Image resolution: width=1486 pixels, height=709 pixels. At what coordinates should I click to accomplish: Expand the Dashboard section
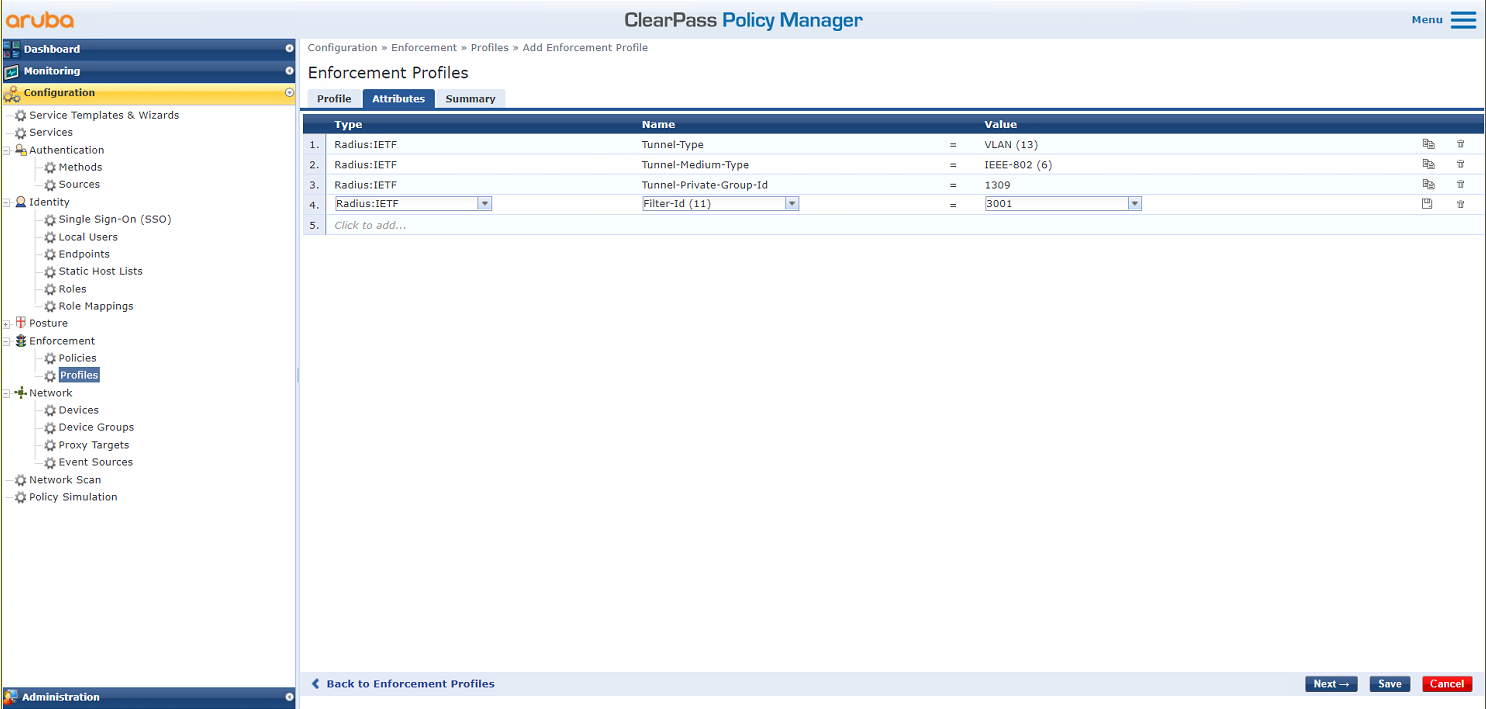pyautogui.click(x=289, y=49)
